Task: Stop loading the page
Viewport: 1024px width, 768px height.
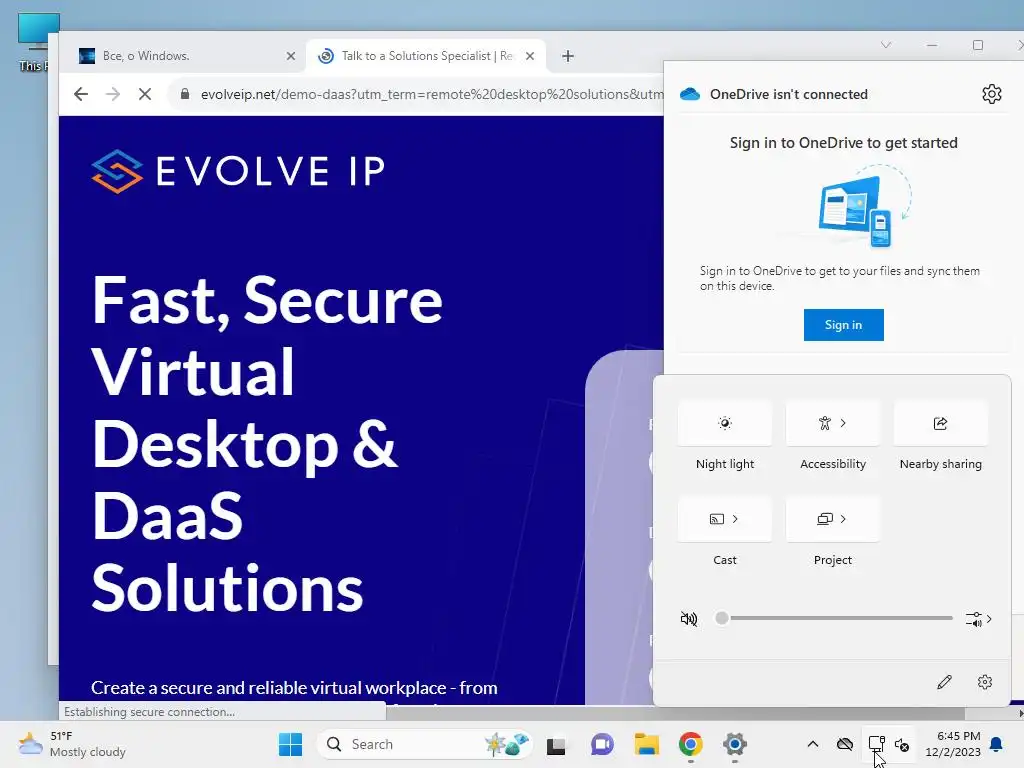Action: 145,94
